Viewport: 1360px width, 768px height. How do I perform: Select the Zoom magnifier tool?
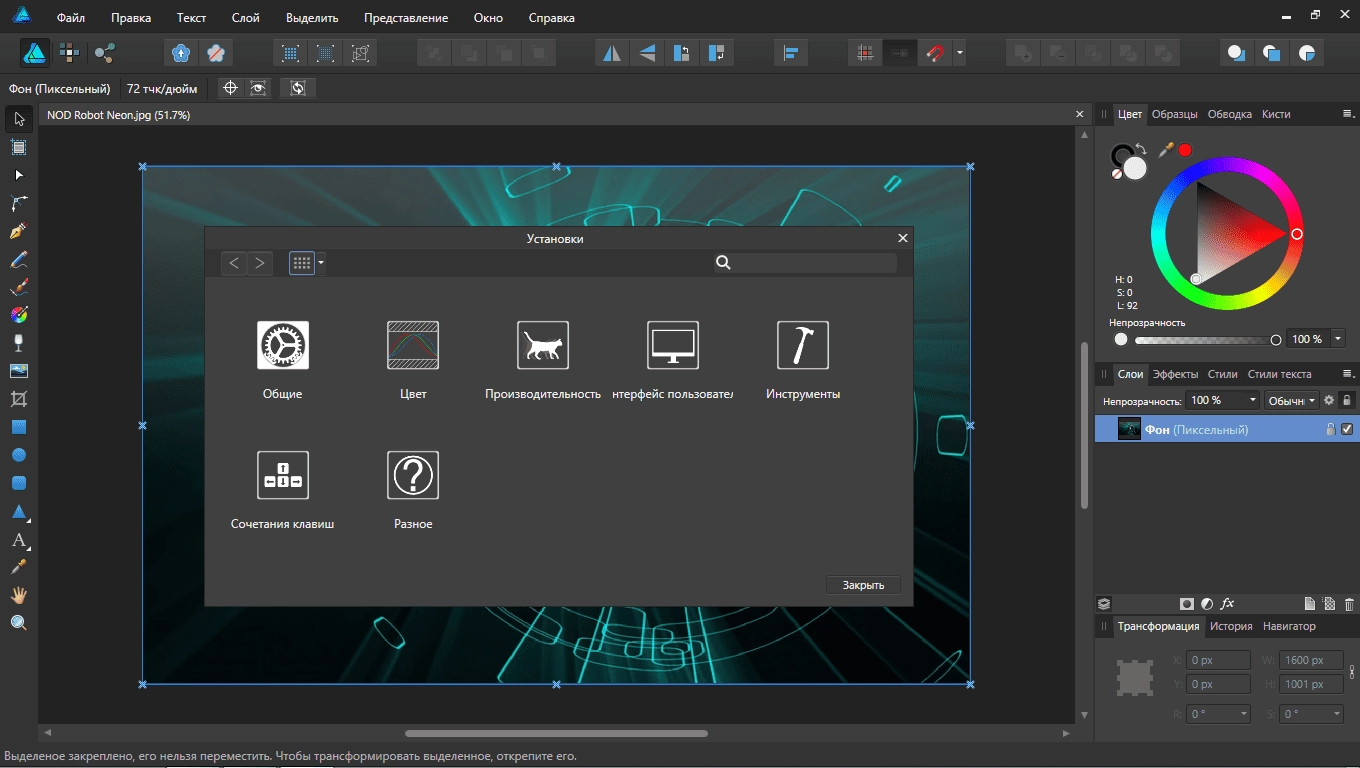coord(19,623)
